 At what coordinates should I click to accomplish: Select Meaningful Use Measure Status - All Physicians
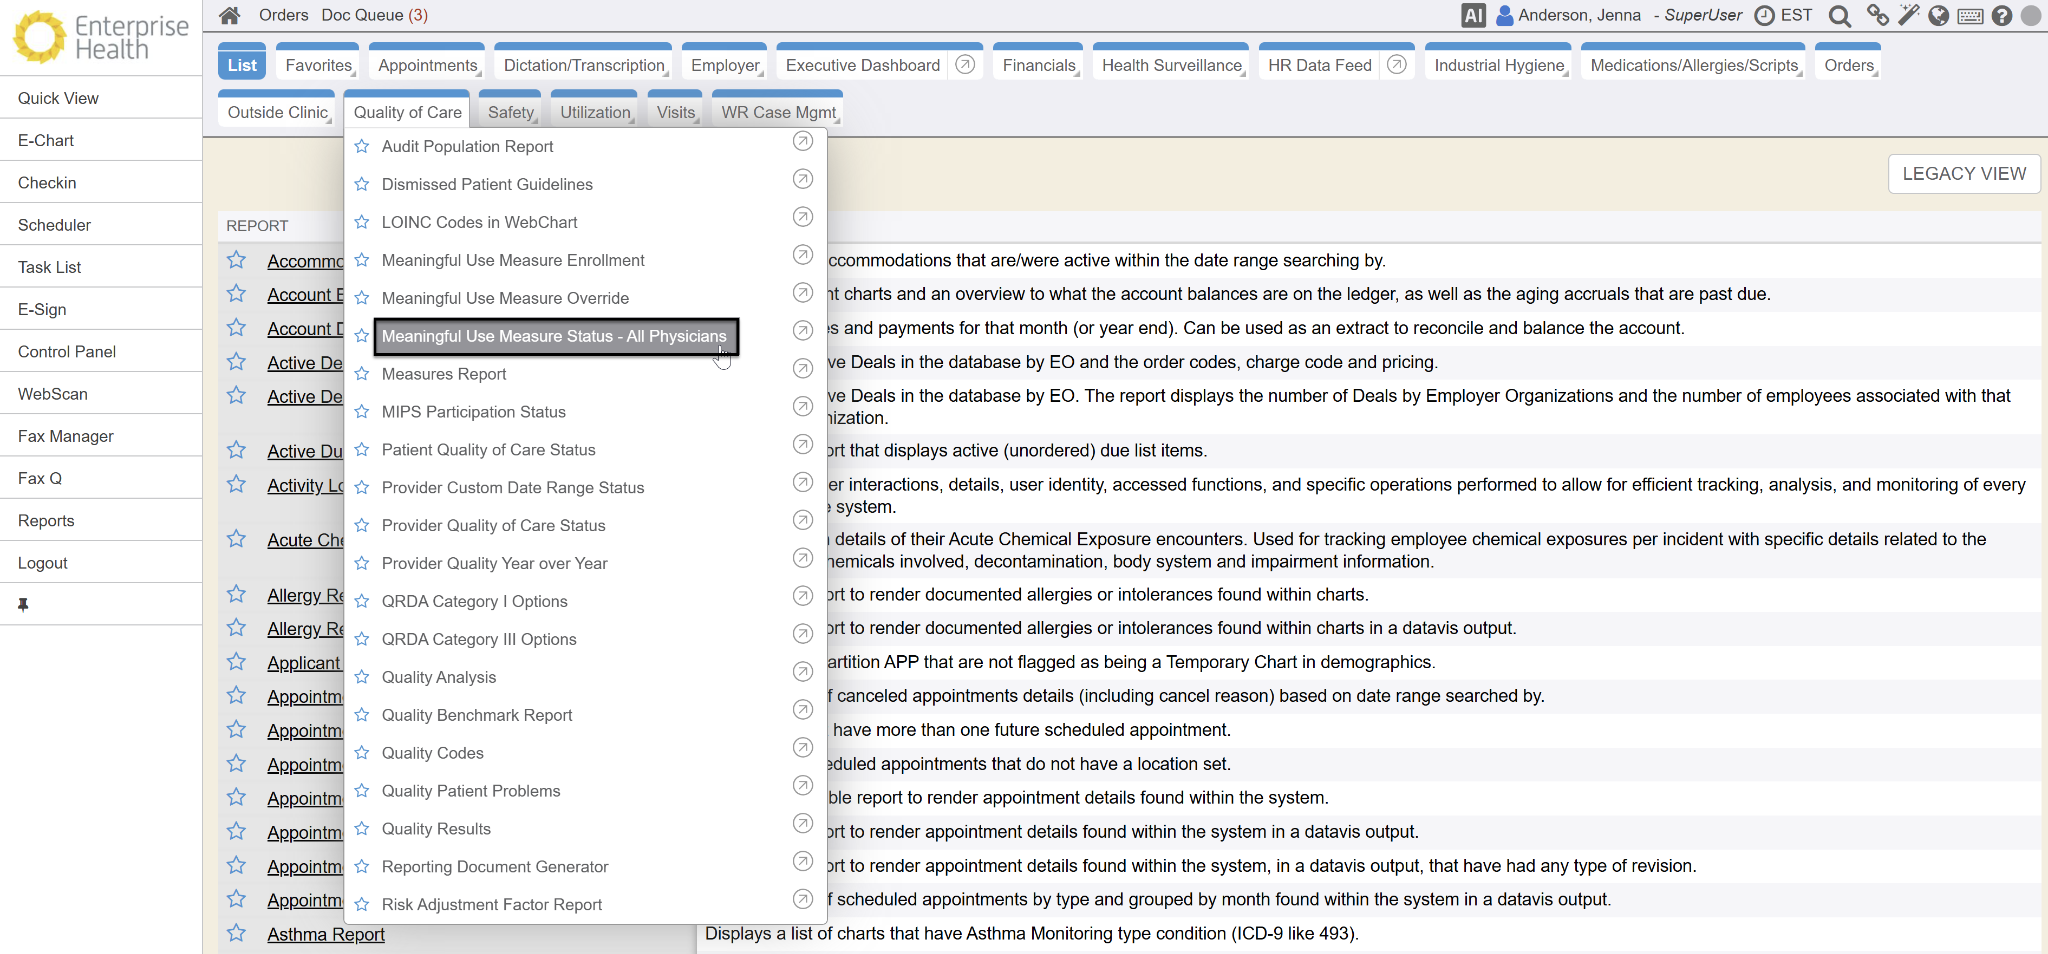[x=554, y=336]
